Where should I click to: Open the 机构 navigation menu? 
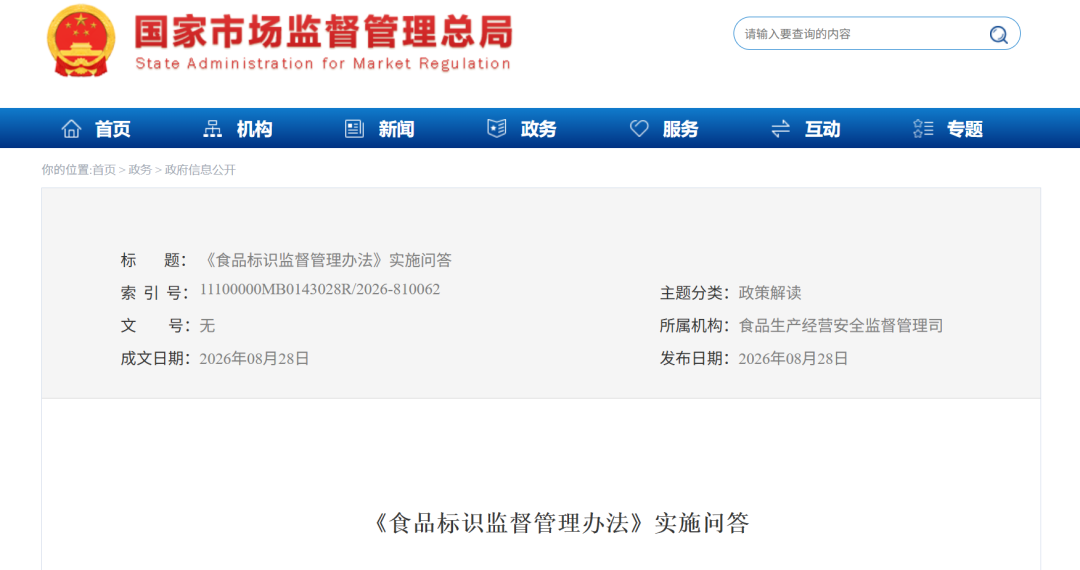pos(254,129)
